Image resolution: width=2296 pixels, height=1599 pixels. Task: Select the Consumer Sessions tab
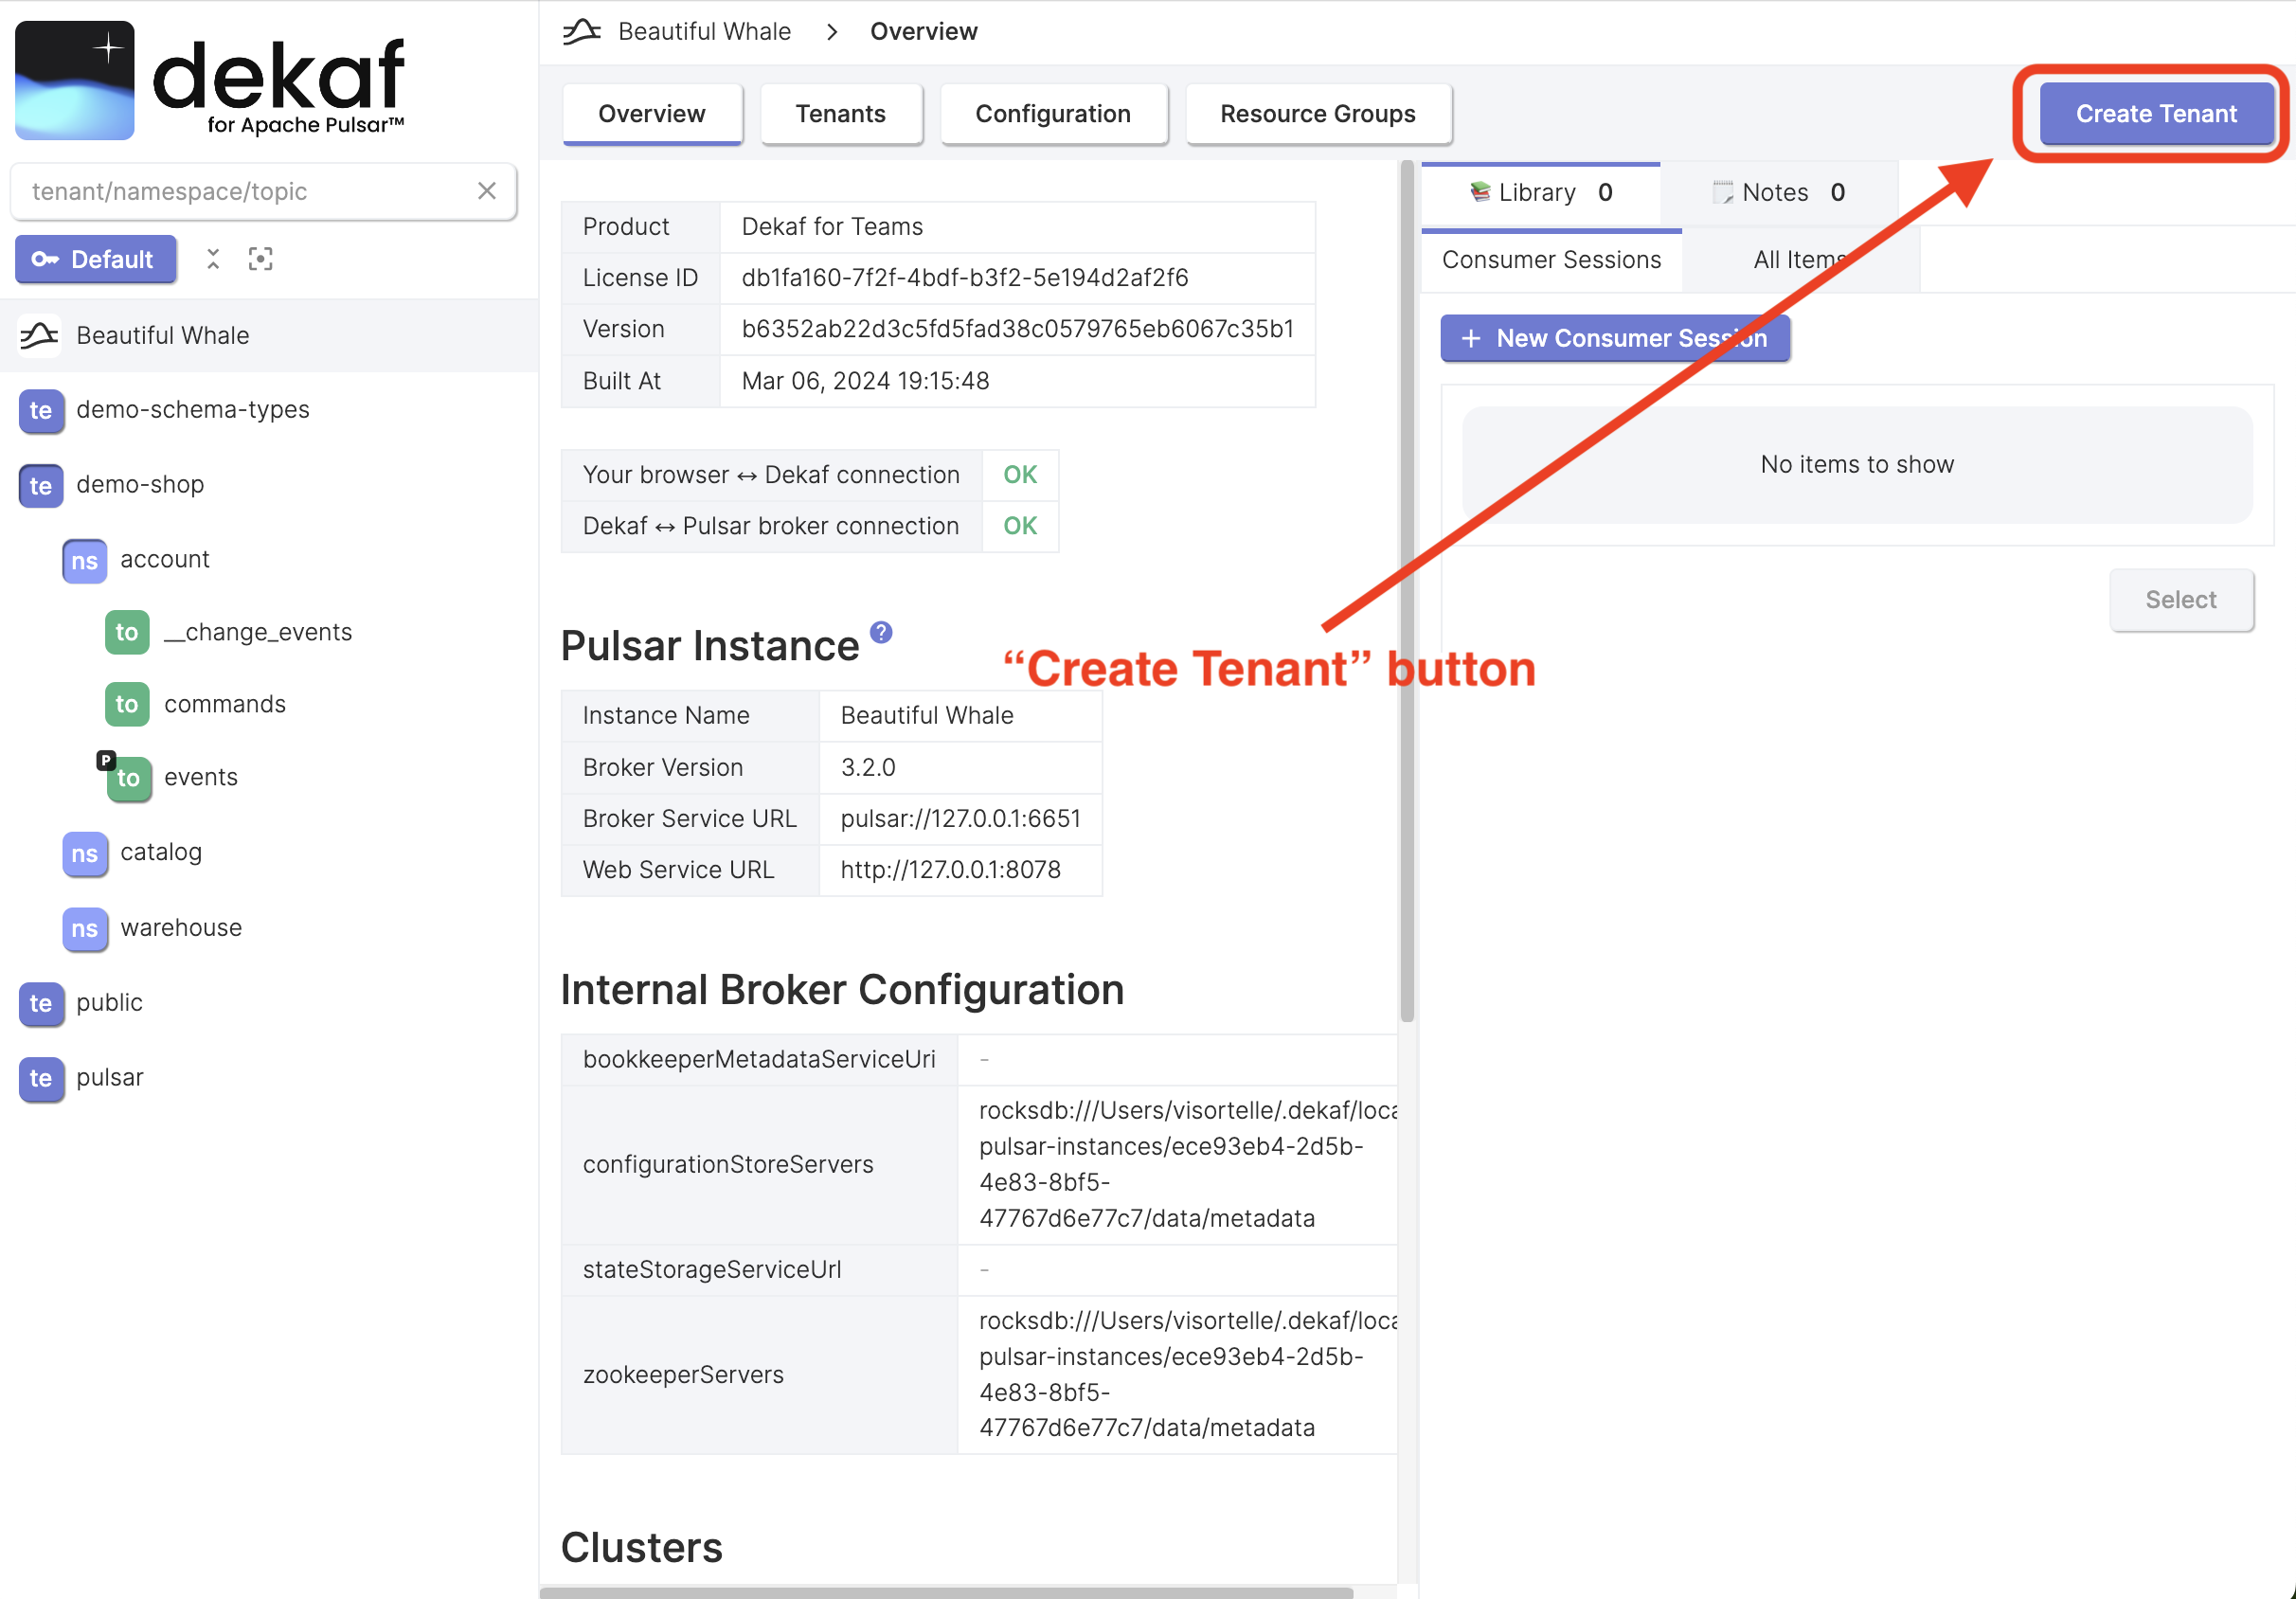tap(1551, 260)
